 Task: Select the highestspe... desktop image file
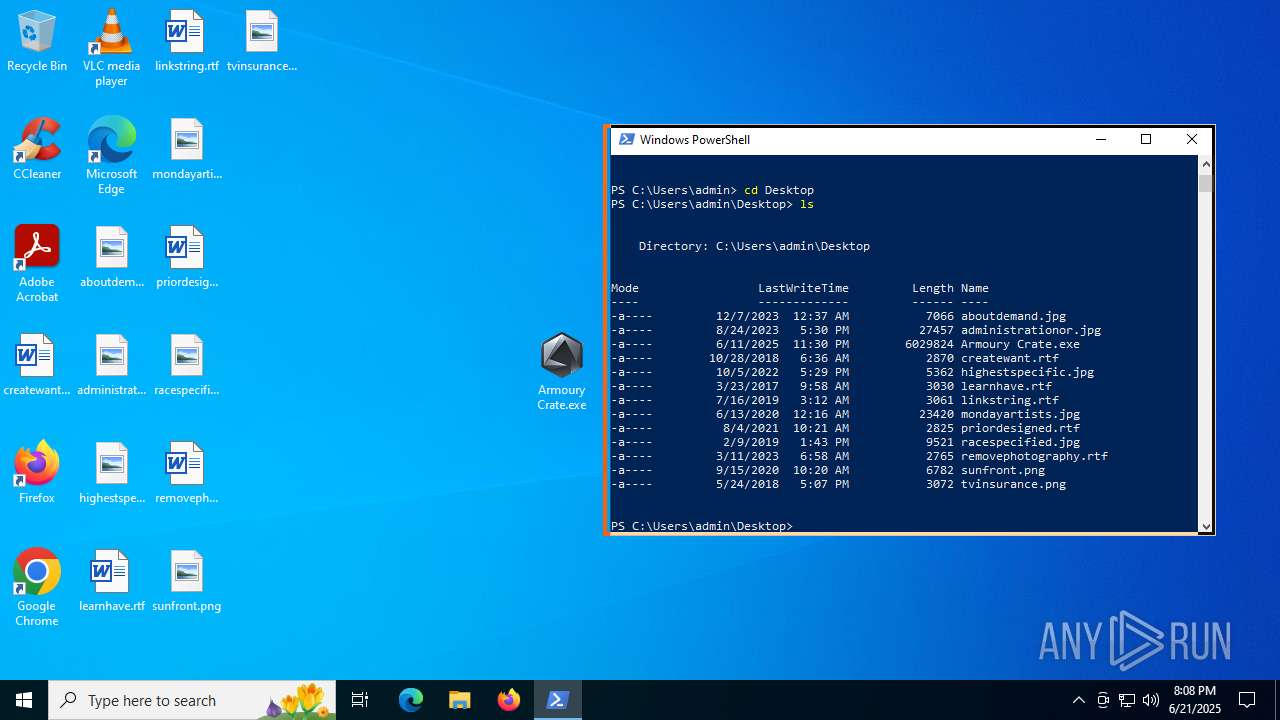click(111, 474)
